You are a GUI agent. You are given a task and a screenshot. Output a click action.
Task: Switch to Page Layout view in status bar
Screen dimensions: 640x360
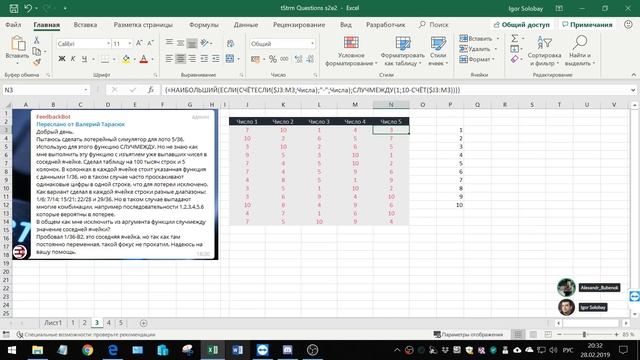tap(533, 334)
